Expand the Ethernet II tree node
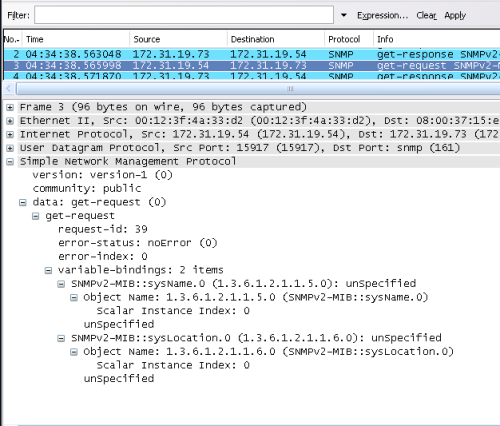This screenshot has height=426, width=500. point(10,121)
